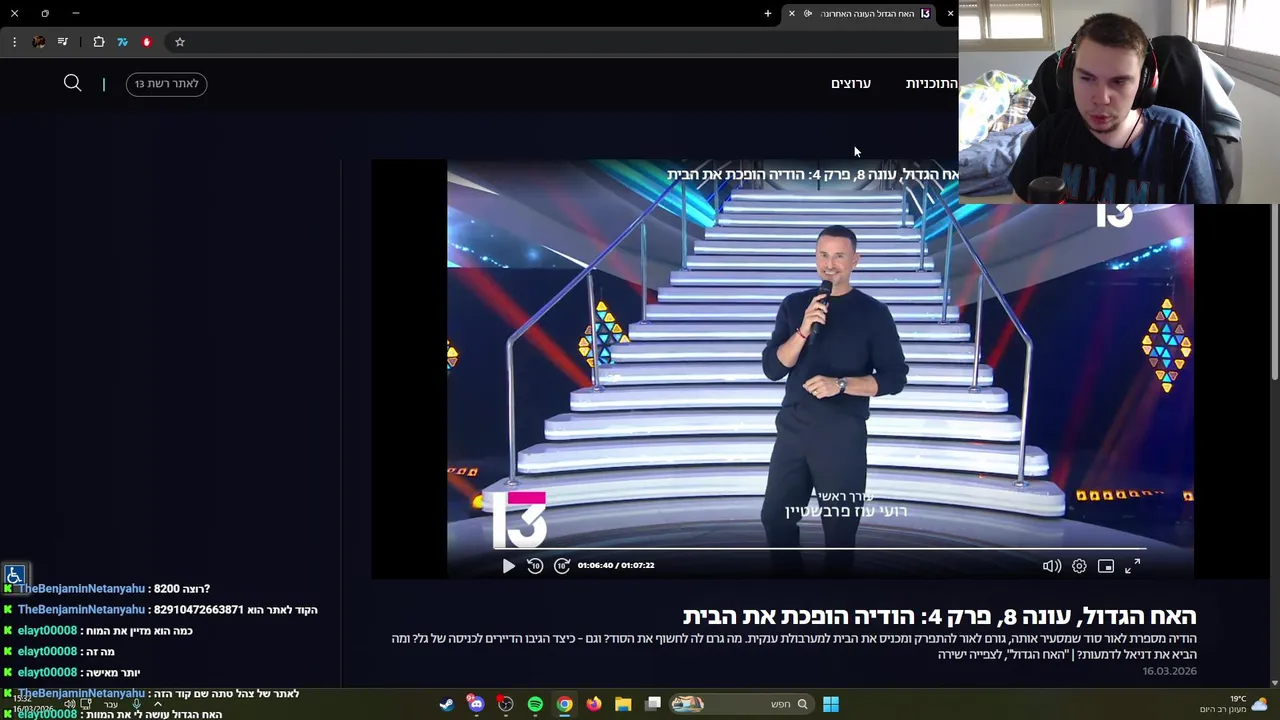Click the video title overlay on the player
This screenshot has height=720, width=1280.
tap(812, 175)
